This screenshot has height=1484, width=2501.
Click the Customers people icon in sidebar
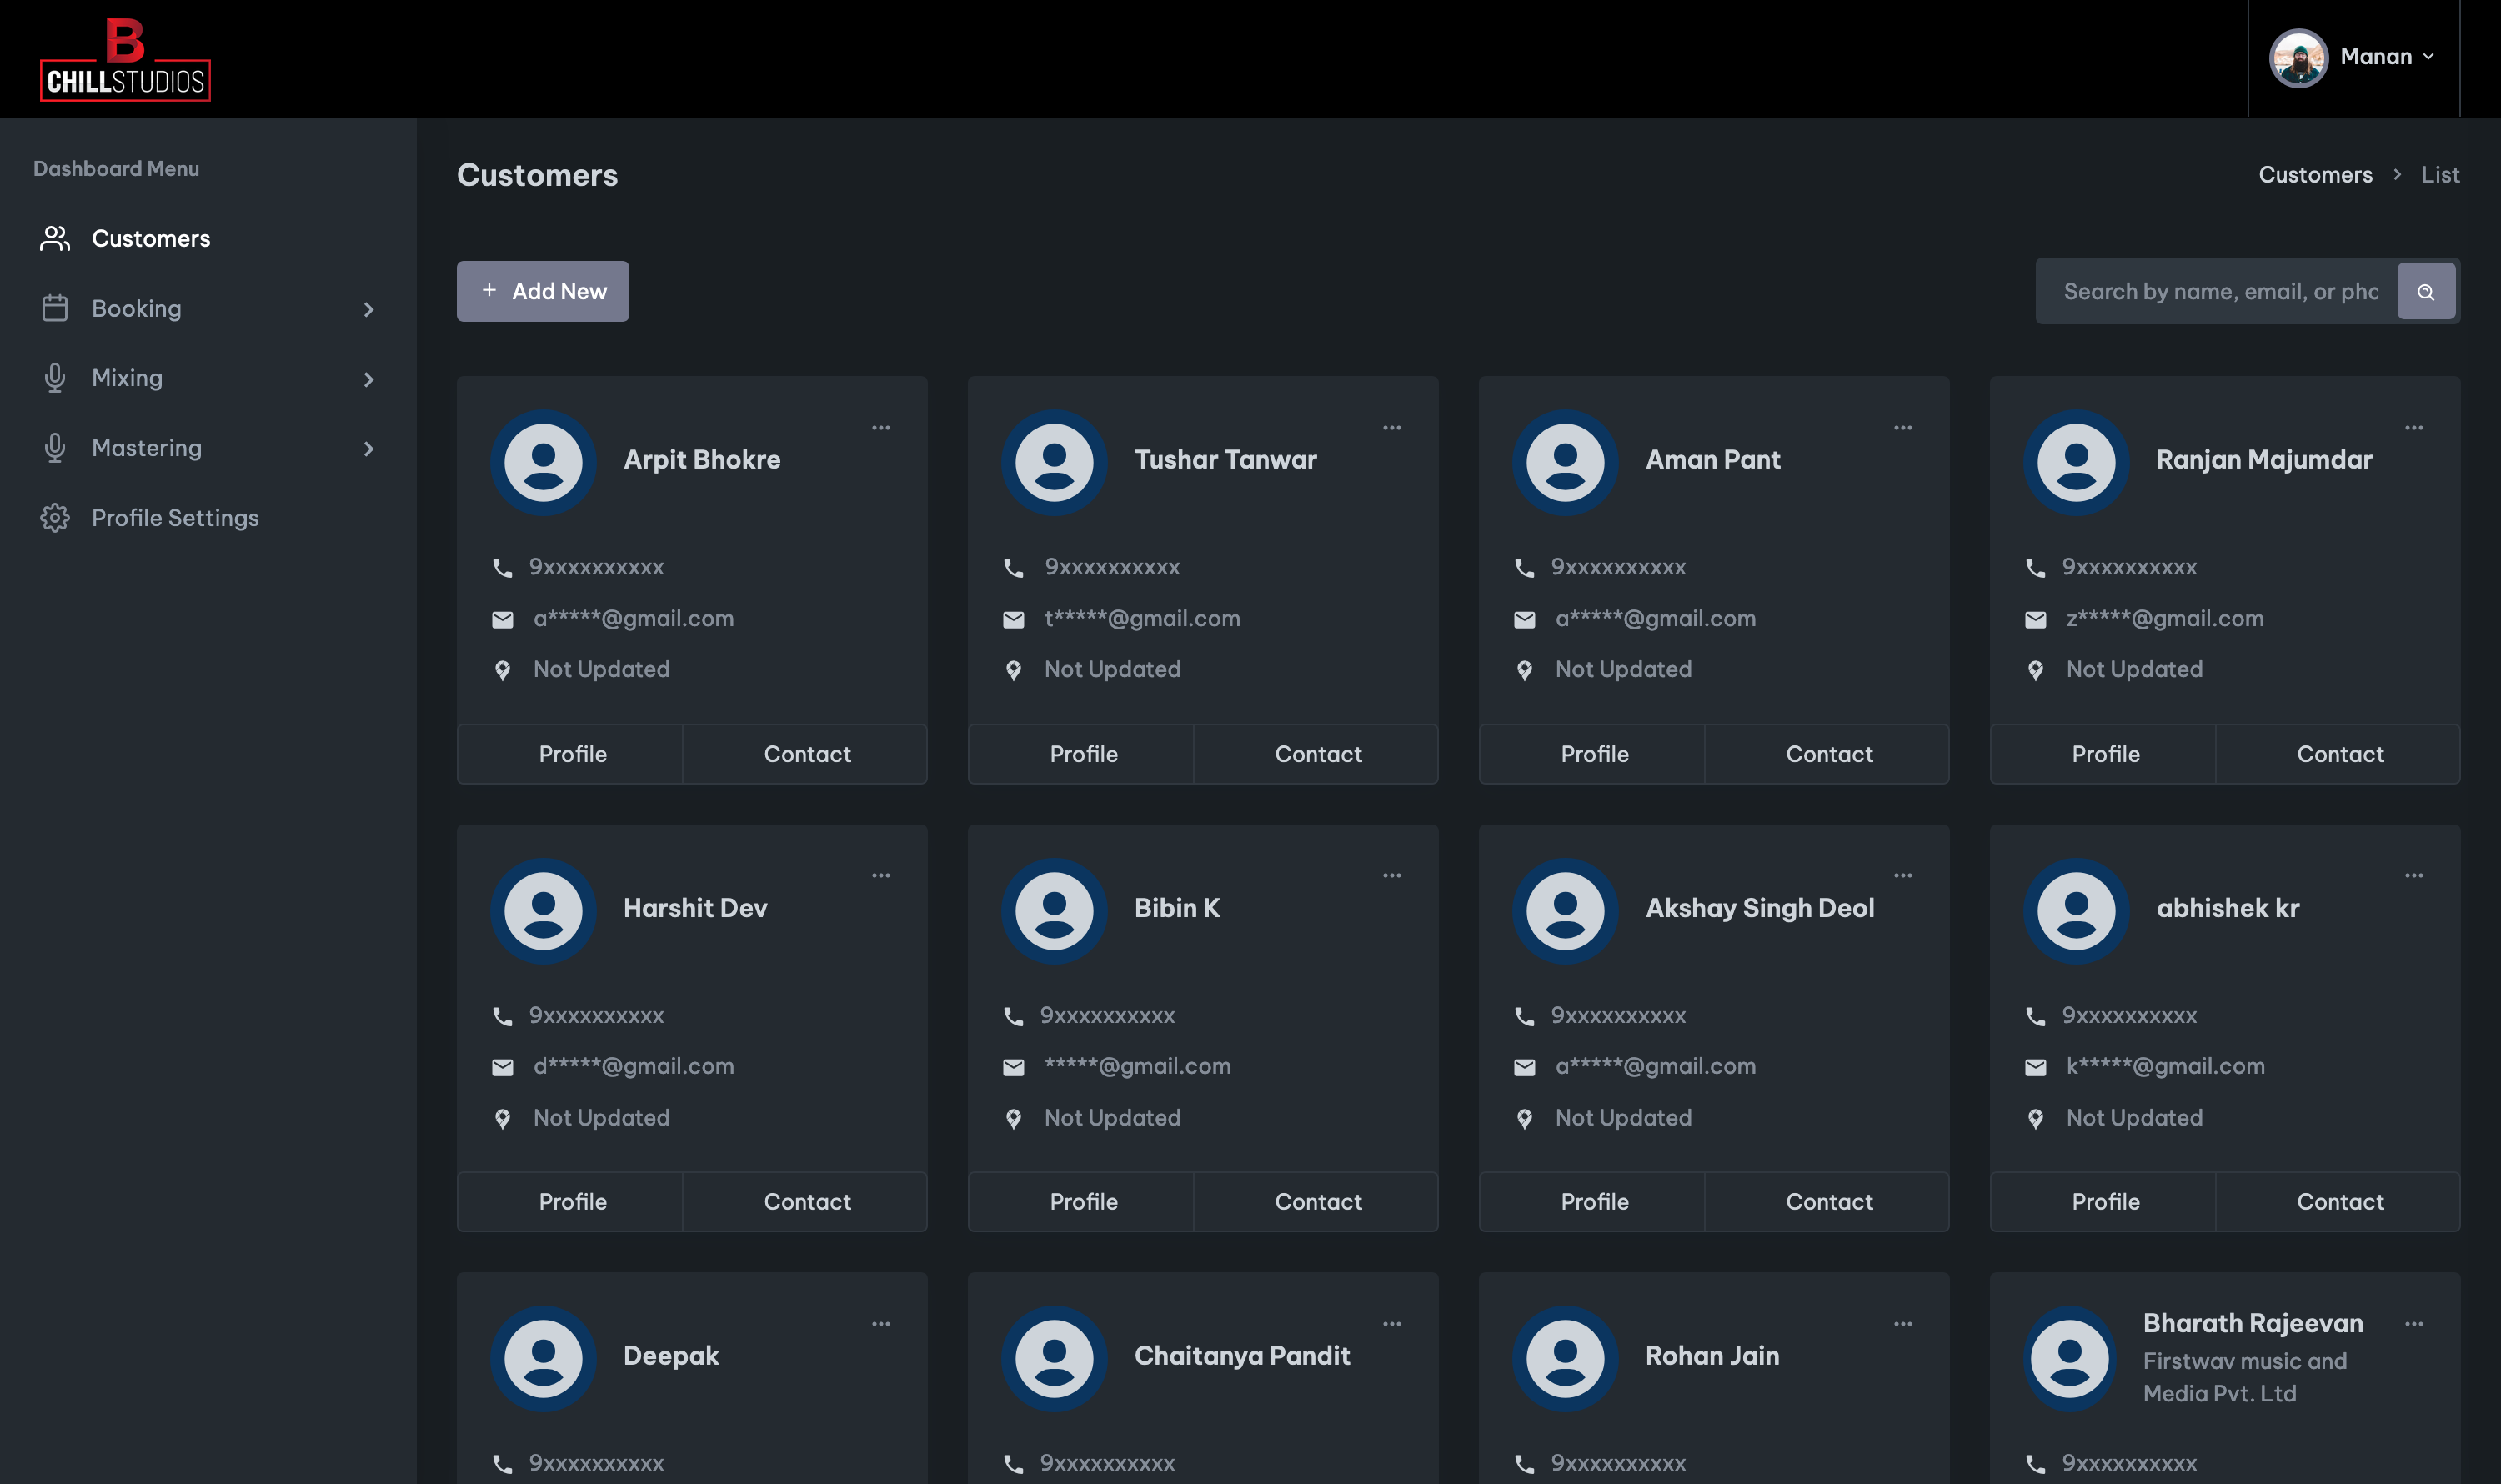point(55,238)
